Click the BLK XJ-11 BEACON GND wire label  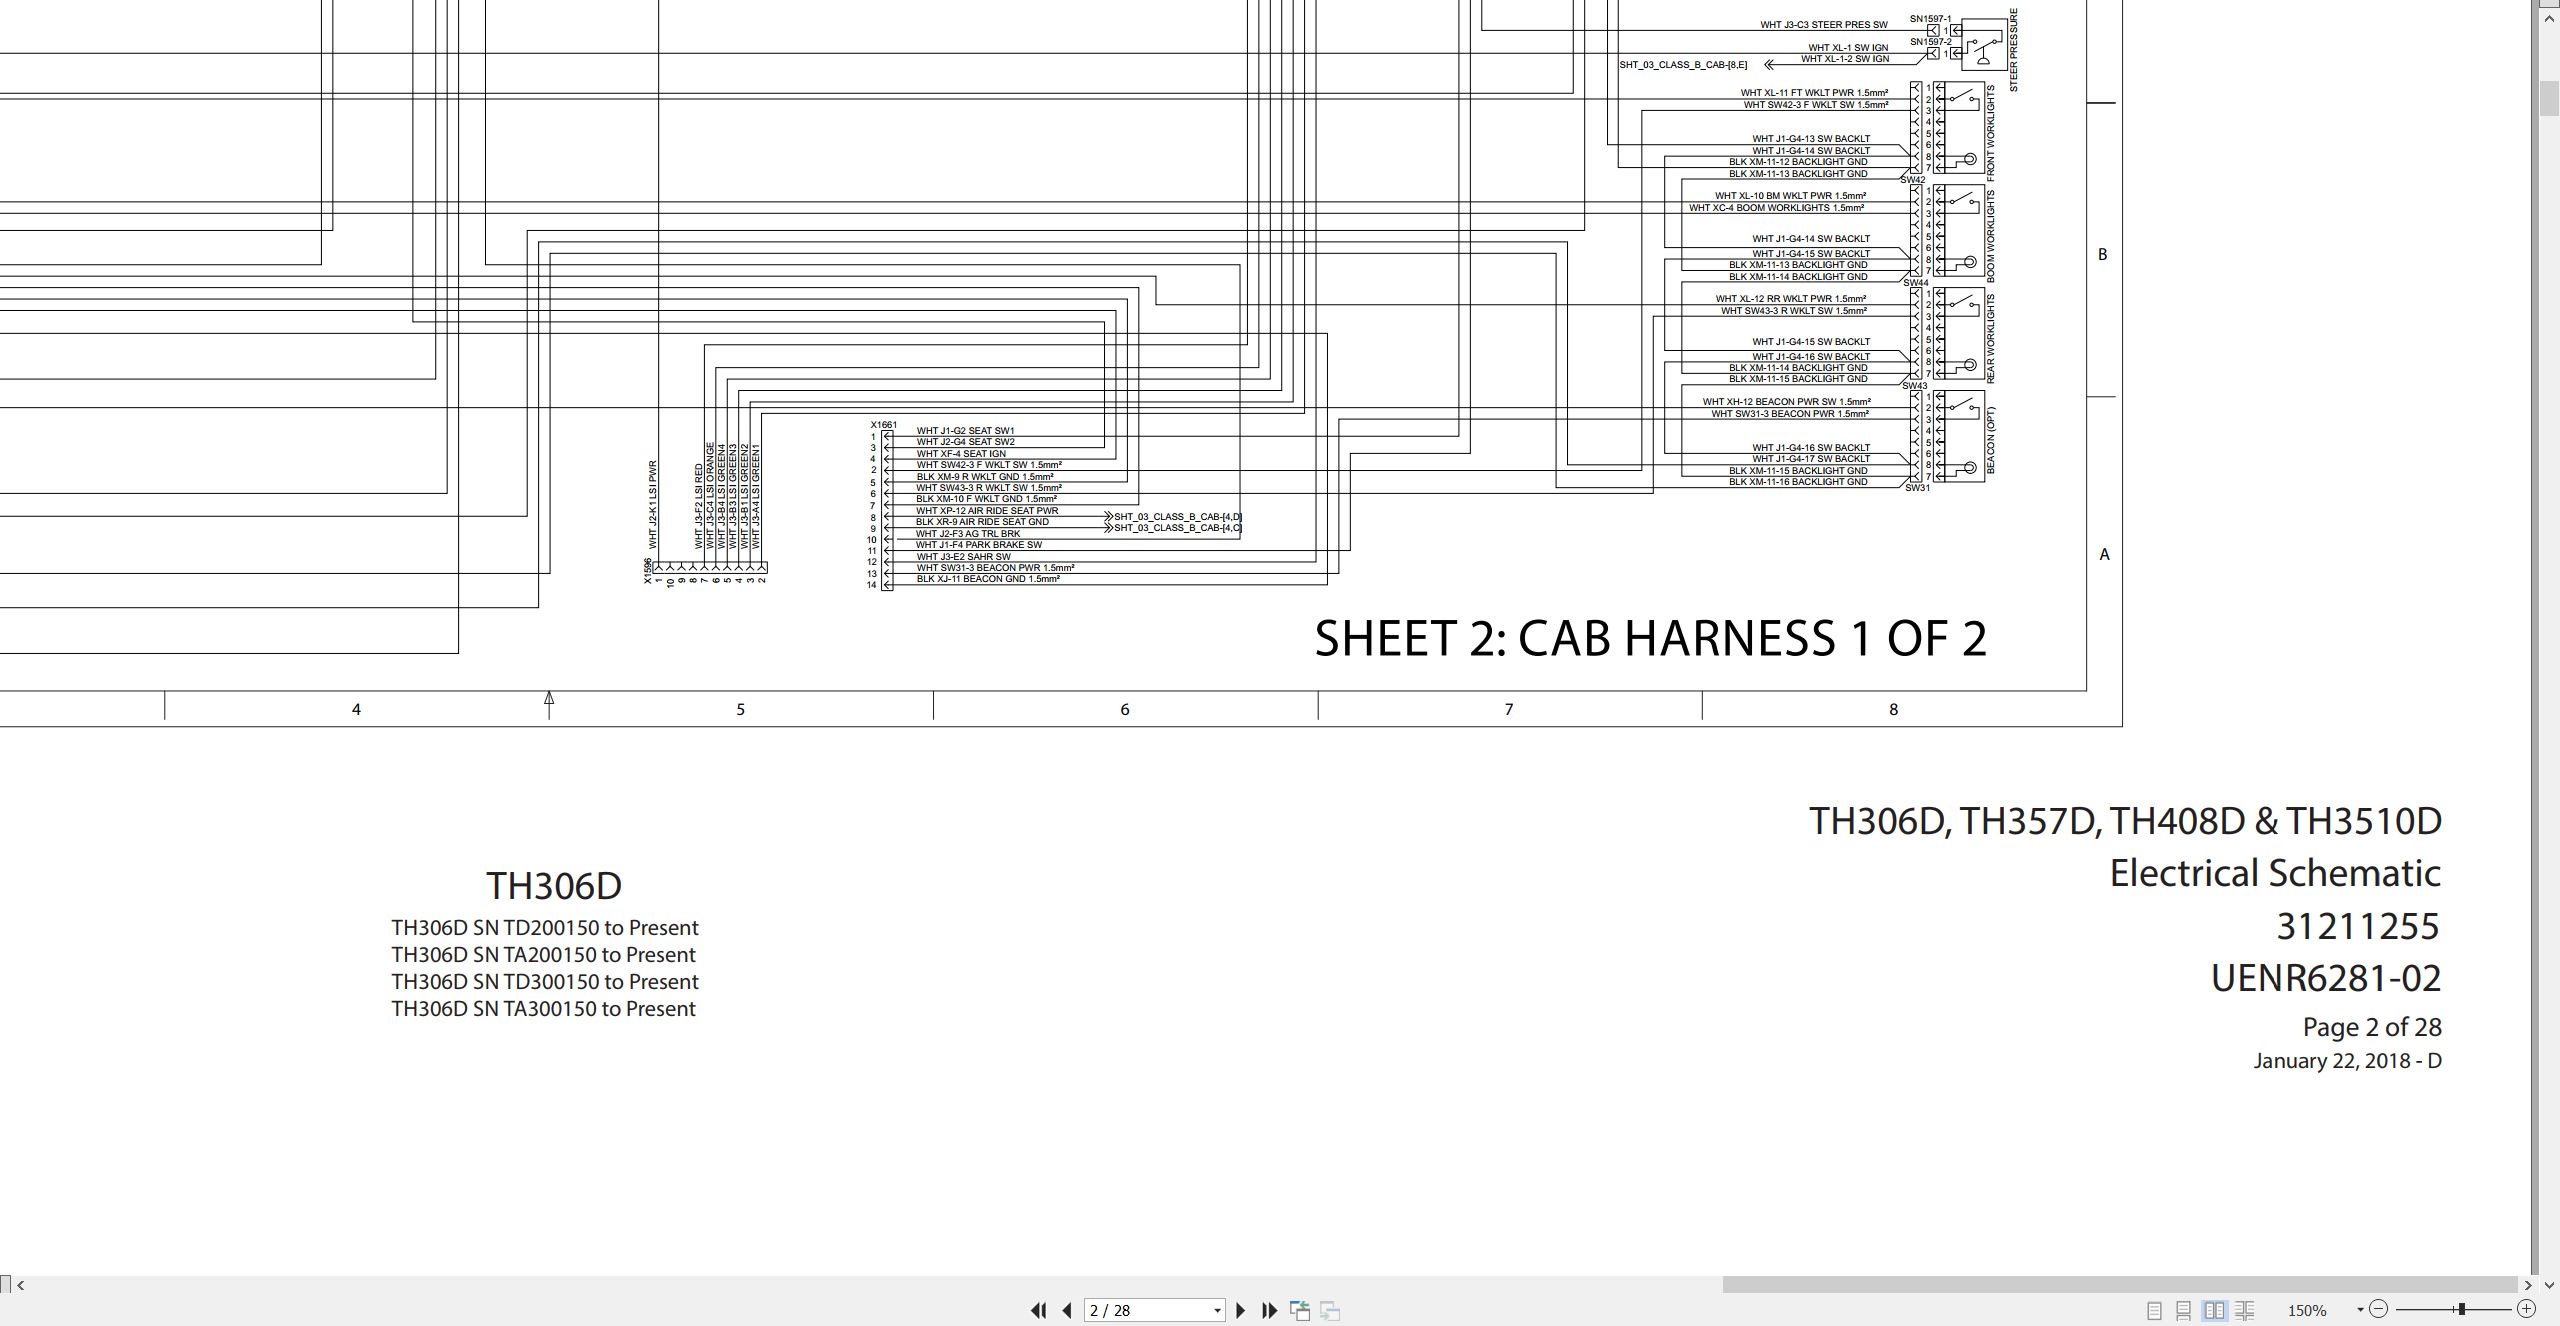tap(988, 579)
